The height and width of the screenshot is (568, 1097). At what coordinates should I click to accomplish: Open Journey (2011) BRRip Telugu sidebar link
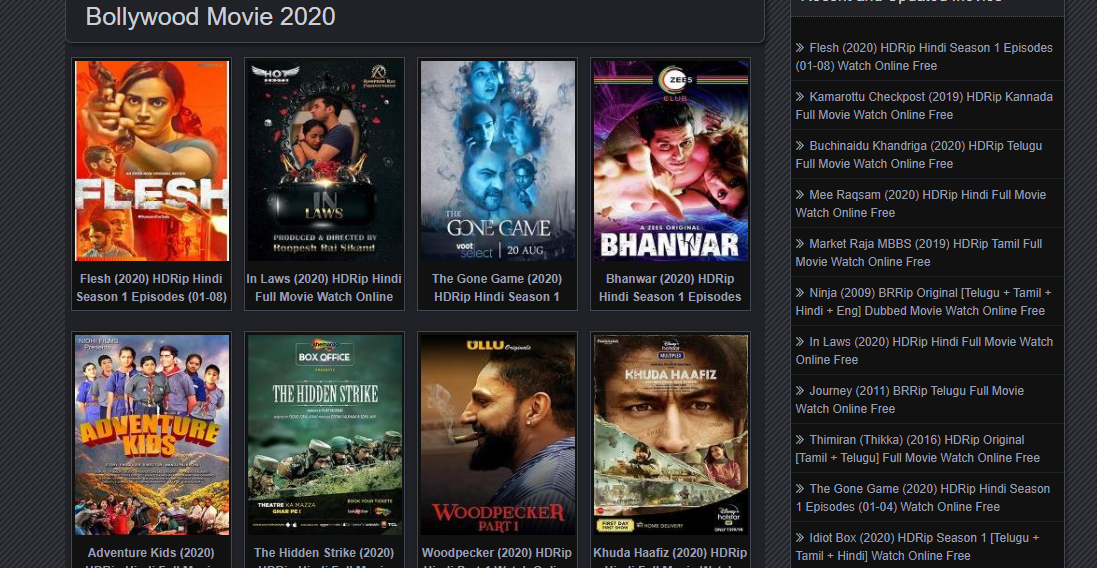[x=910, y=399]
